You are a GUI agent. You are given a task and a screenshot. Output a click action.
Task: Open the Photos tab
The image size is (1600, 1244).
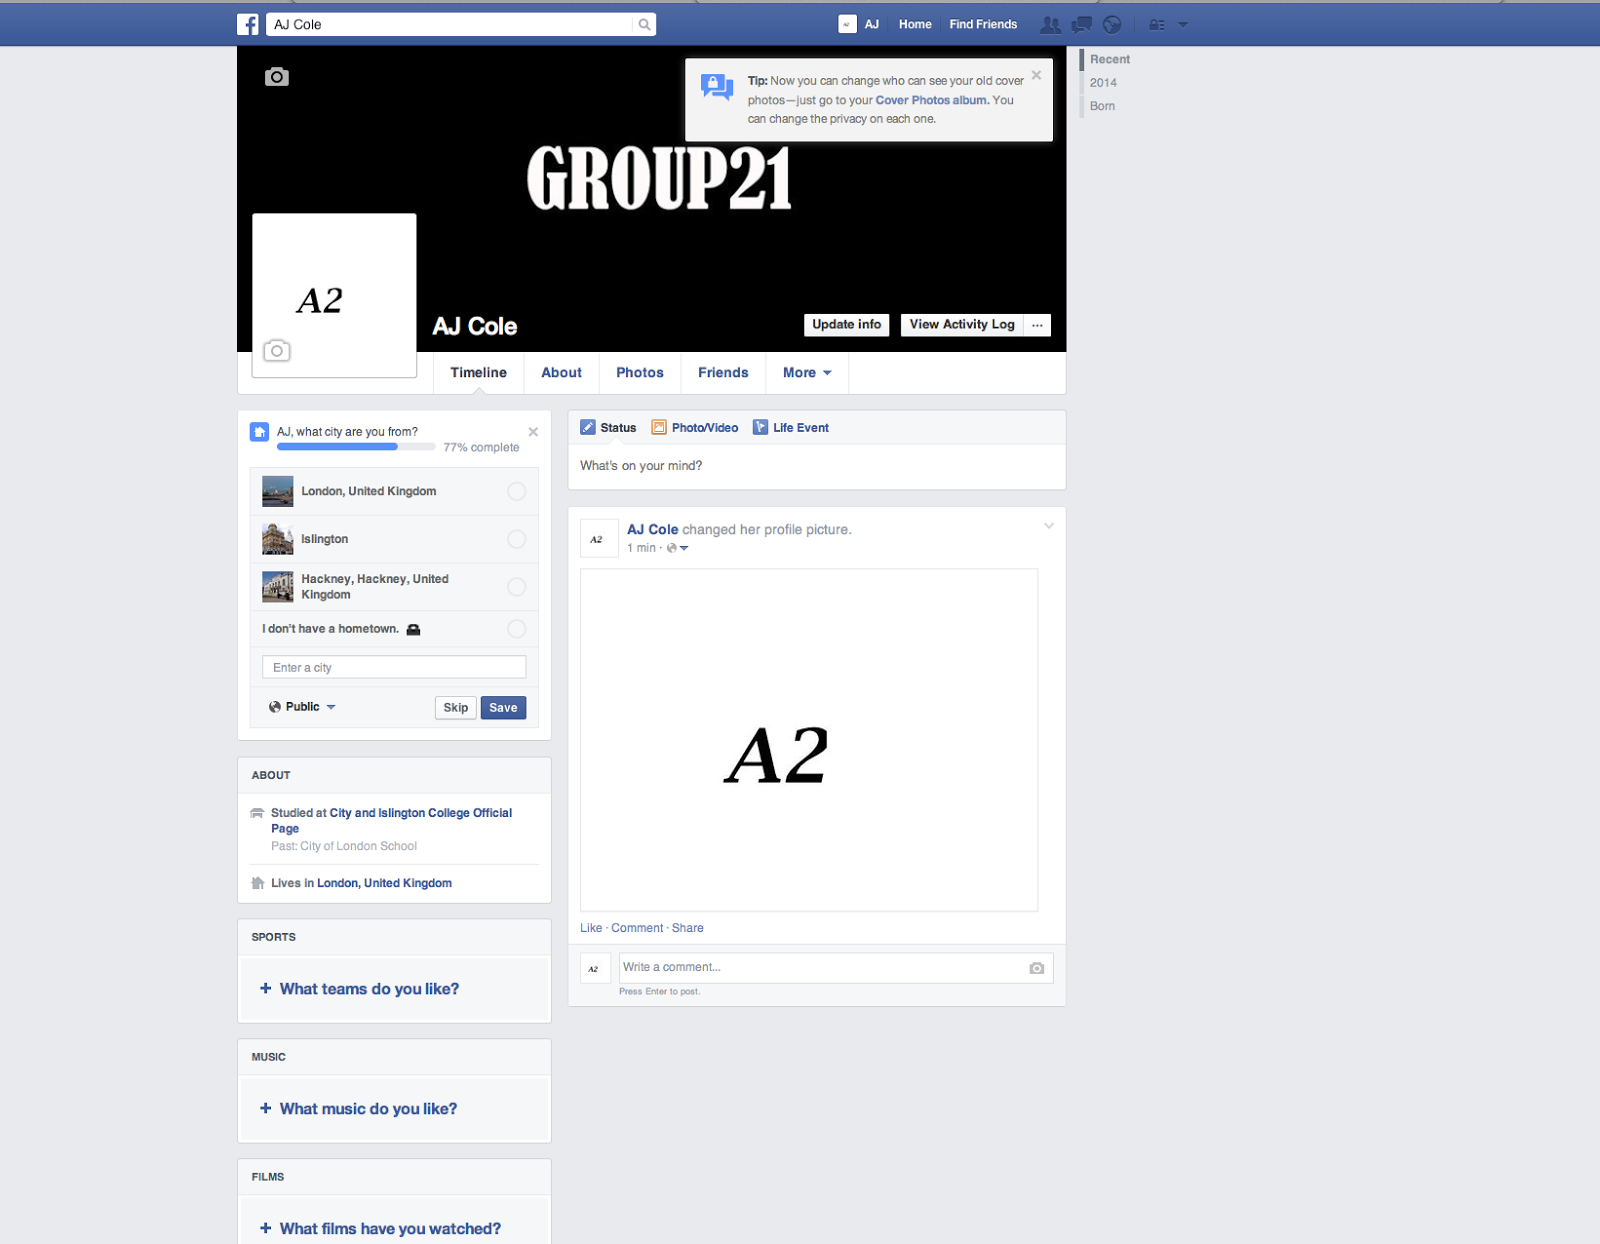(x=640, y=373)
